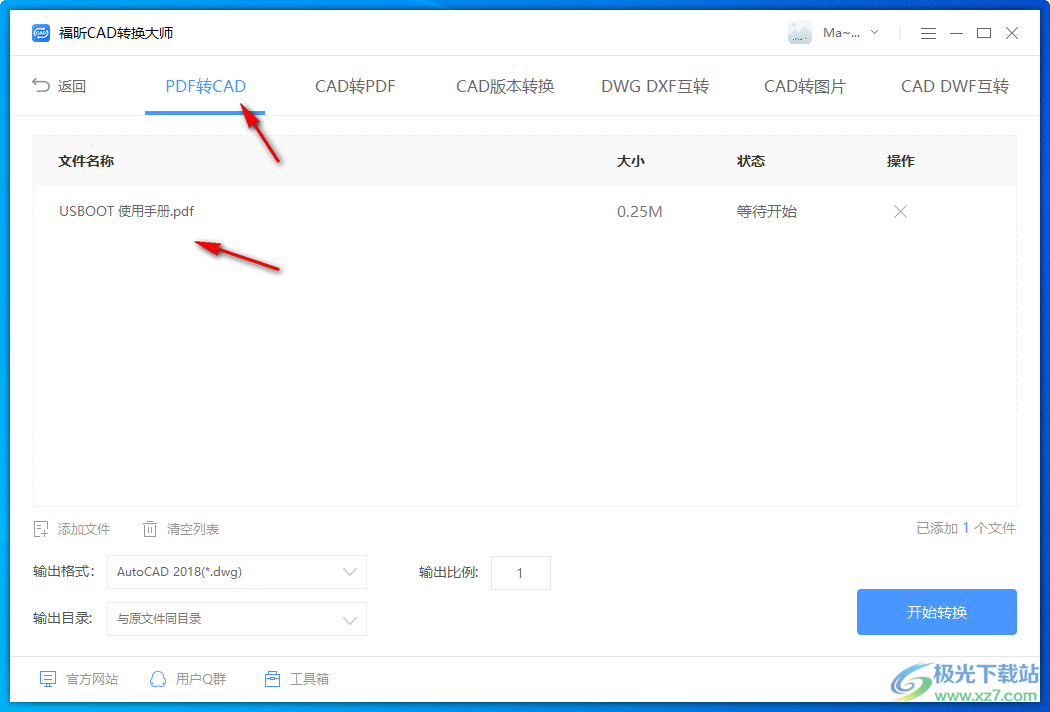Maximize the application window
Image resolution: width=1050 pixels, height=712 pixels.
984,33
